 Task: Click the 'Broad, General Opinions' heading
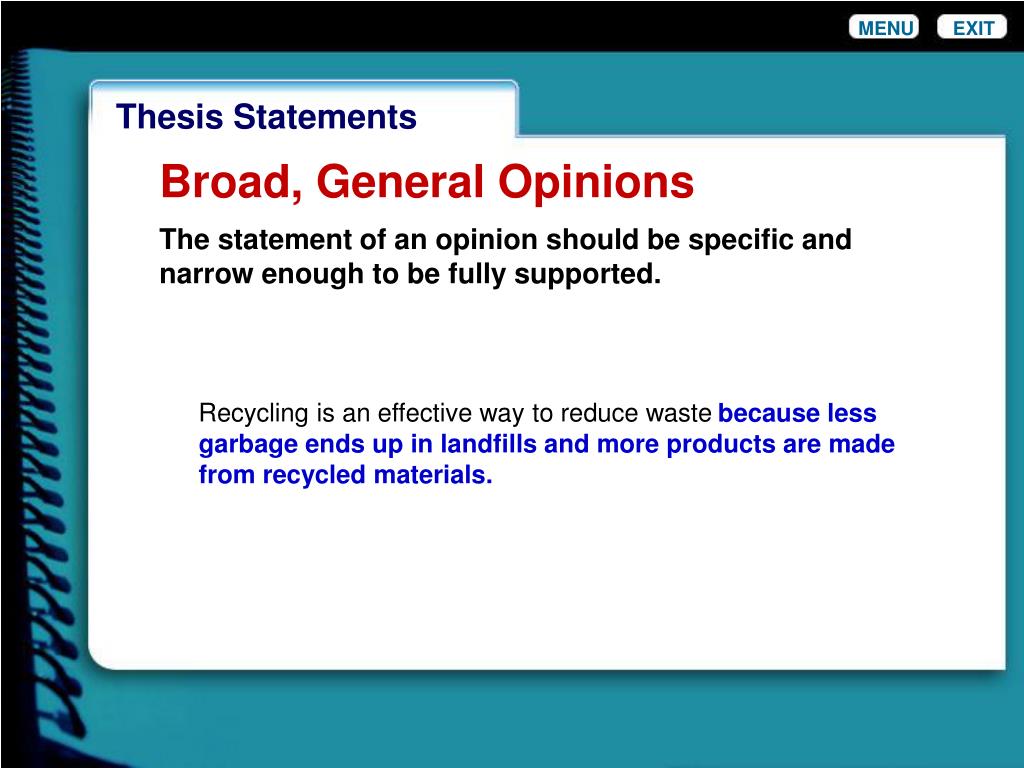(x=427, y=181)
